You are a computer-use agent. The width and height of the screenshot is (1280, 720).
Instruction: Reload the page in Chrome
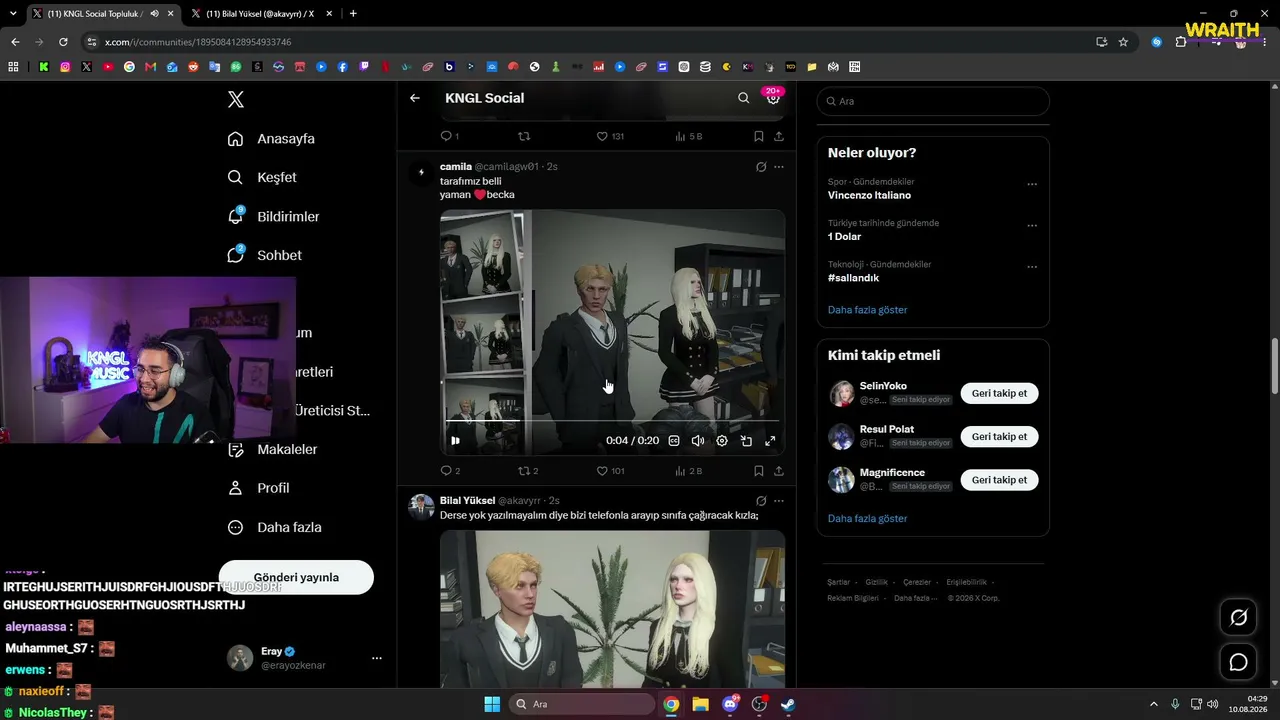coord(63,42)
